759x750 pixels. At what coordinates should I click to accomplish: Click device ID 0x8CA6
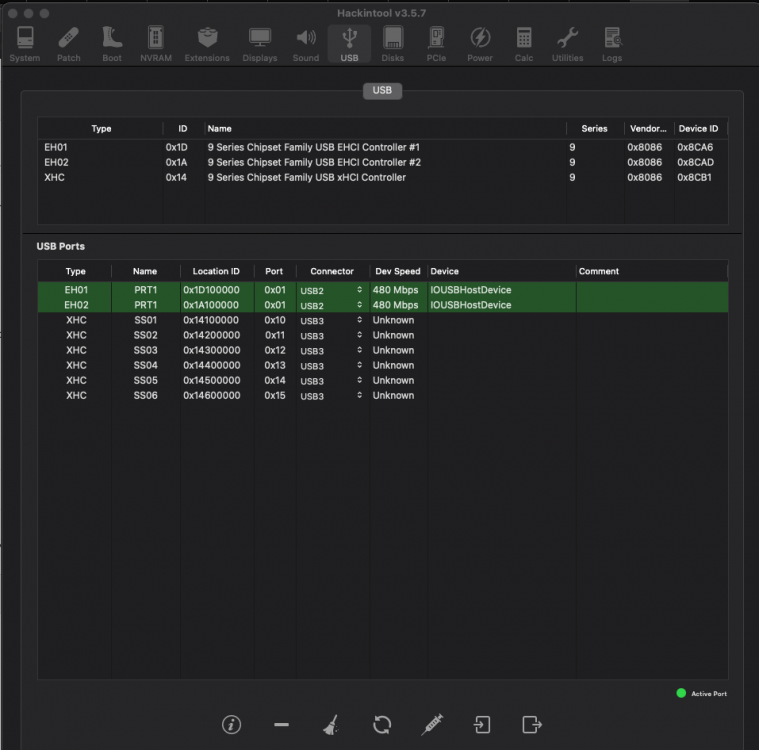pos(695,147)
